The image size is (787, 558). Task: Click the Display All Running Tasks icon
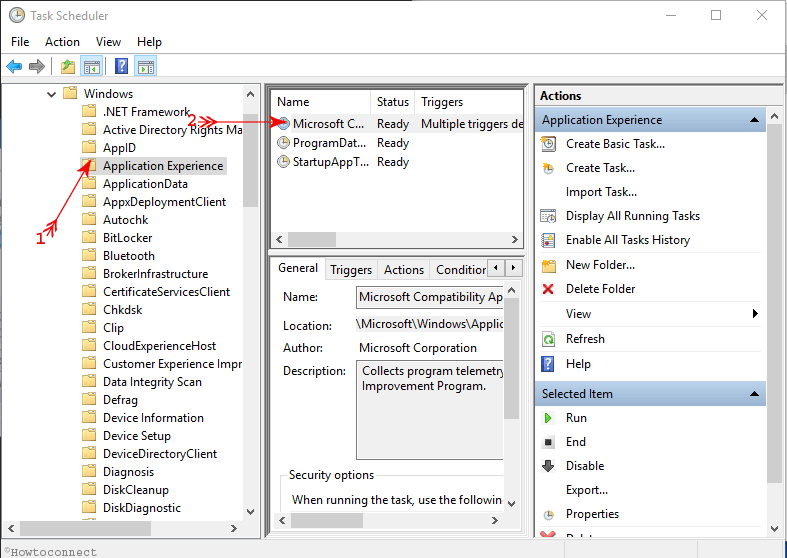point(548,216)
